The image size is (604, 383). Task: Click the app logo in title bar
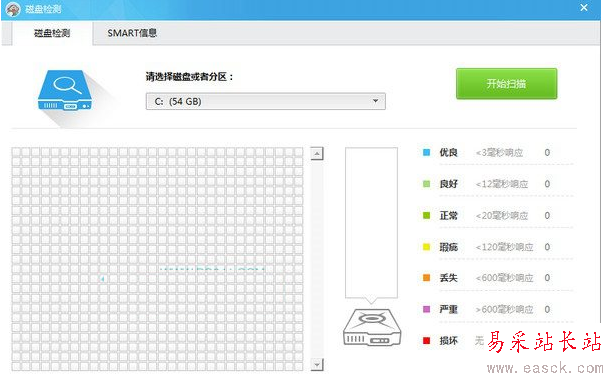(x=13, y=9)
